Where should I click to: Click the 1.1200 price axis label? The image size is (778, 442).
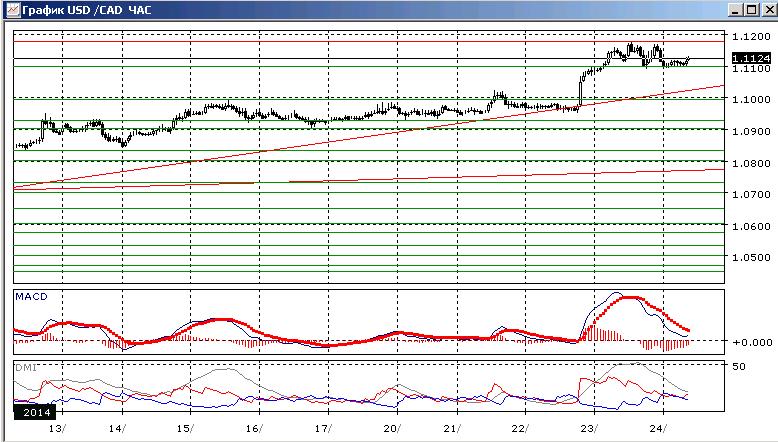[751, 36]
